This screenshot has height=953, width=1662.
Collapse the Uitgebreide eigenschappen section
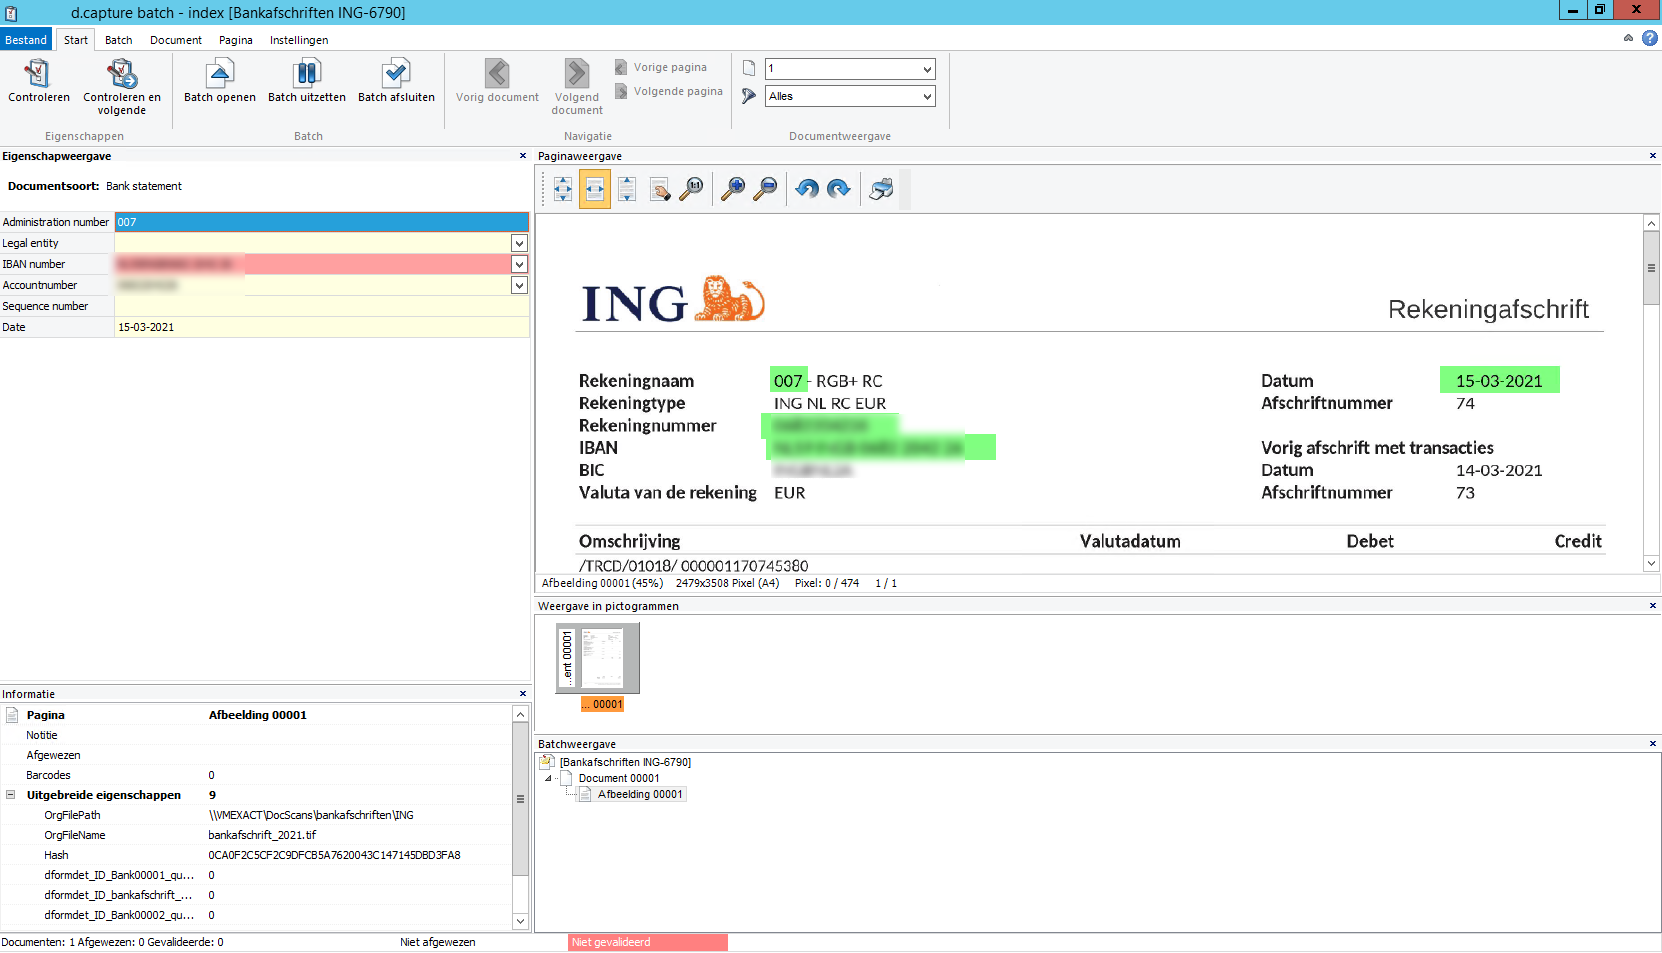tap(11, 795)
